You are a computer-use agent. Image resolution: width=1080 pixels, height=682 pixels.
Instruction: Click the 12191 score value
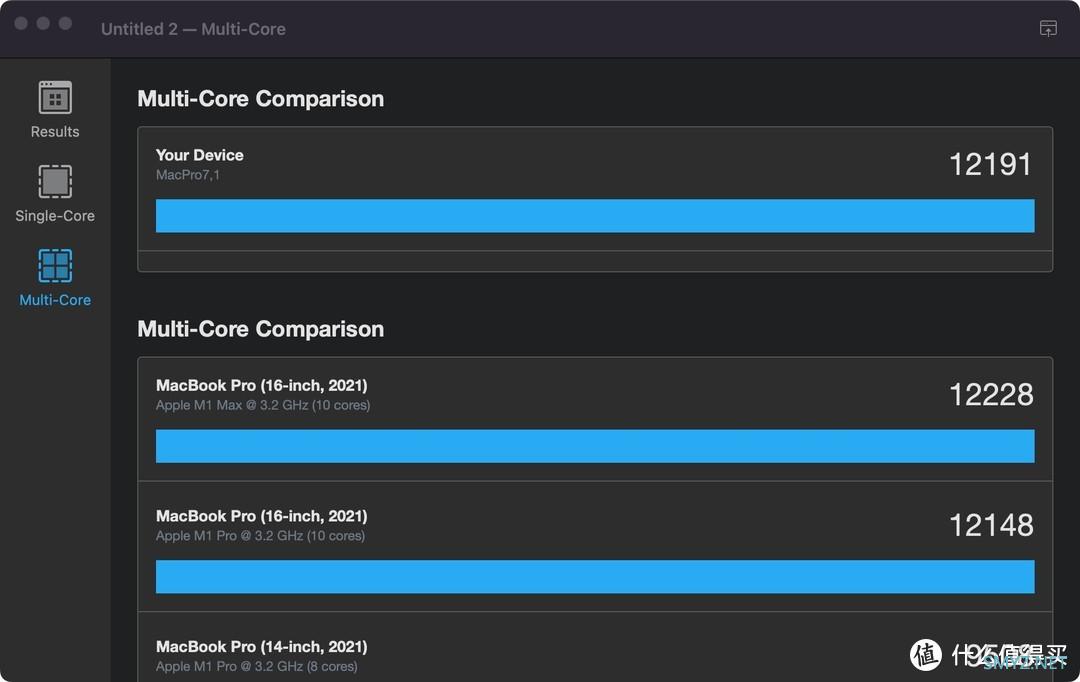(x=990, y=164)
